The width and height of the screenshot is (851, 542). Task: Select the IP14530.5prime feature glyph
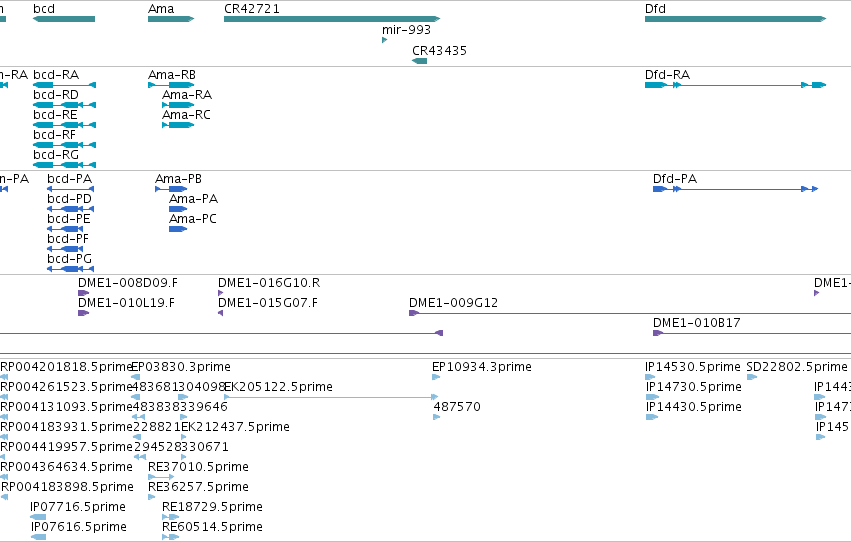pyautogui.click(x=650, y=377)
